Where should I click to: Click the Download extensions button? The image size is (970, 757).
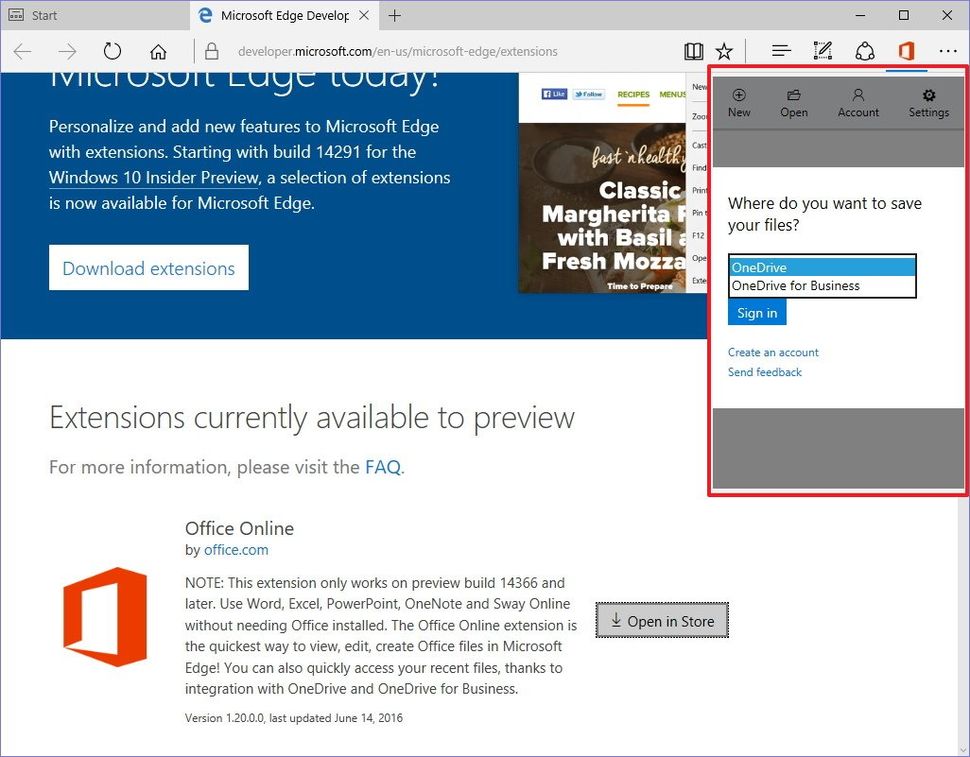148,267
